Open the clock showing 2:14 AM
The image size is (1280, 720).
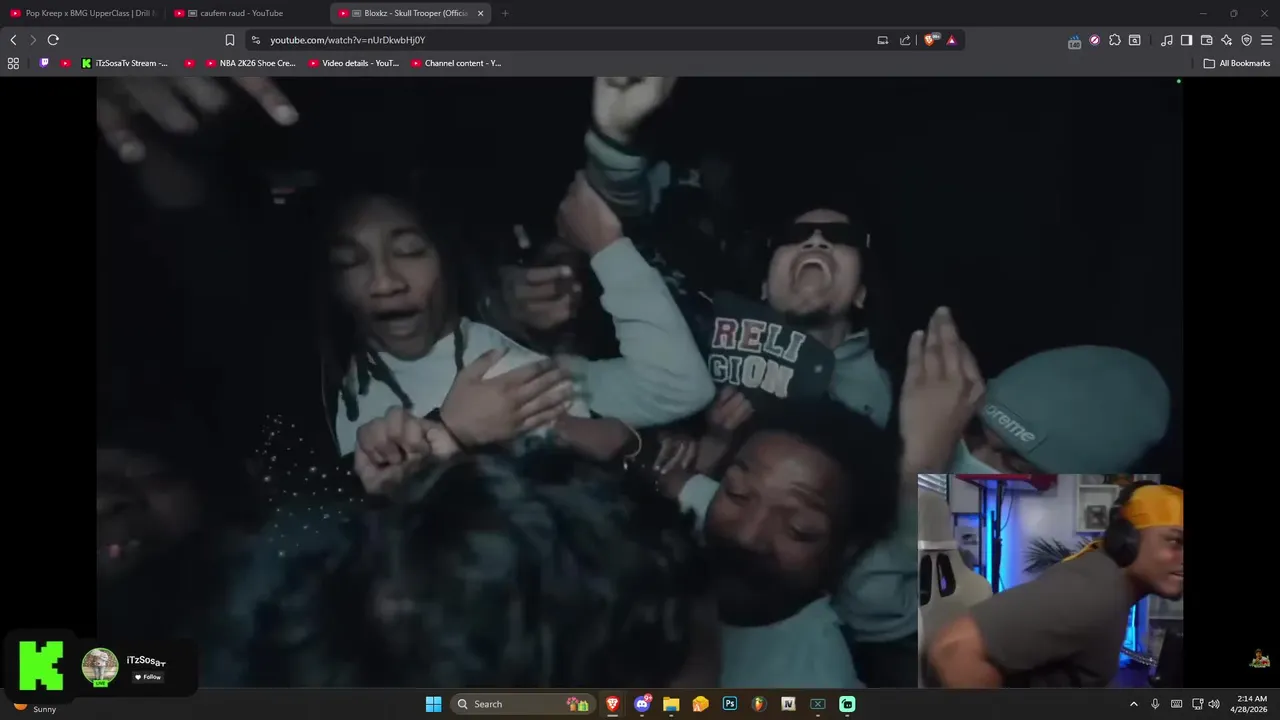(x=1251, y=704)
